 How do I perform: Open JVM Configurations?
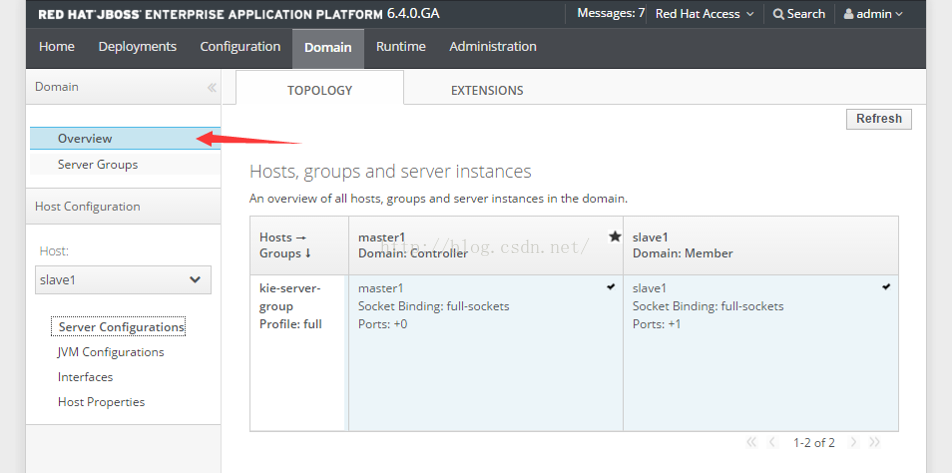[110, 352]
